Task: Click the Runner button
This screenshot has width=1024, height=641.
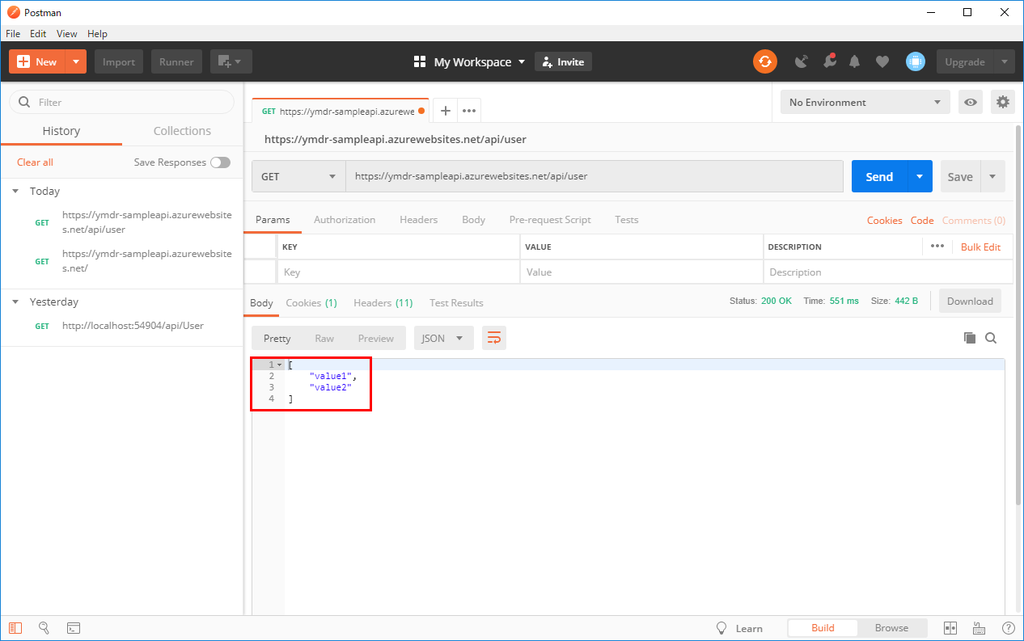Action: tap(176, 62)
